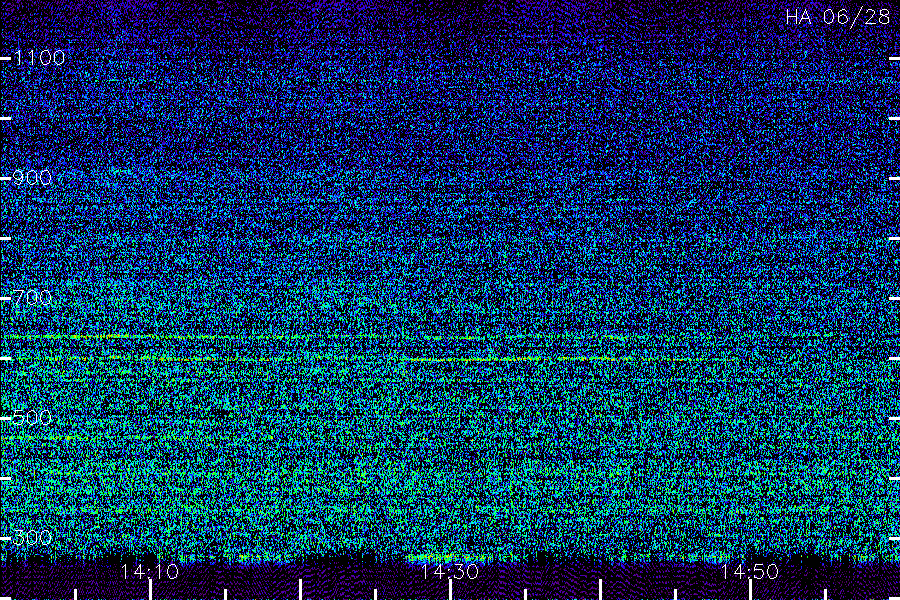The height and width of the screenshot is (600, 900).
Task: Click the 300 frequency axis label
Action: [32, 537]
